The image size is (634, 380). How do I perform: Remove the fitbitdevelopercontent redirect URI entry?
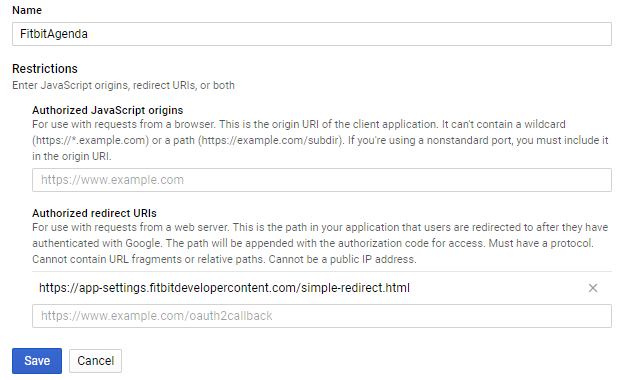tap(592, 288)
